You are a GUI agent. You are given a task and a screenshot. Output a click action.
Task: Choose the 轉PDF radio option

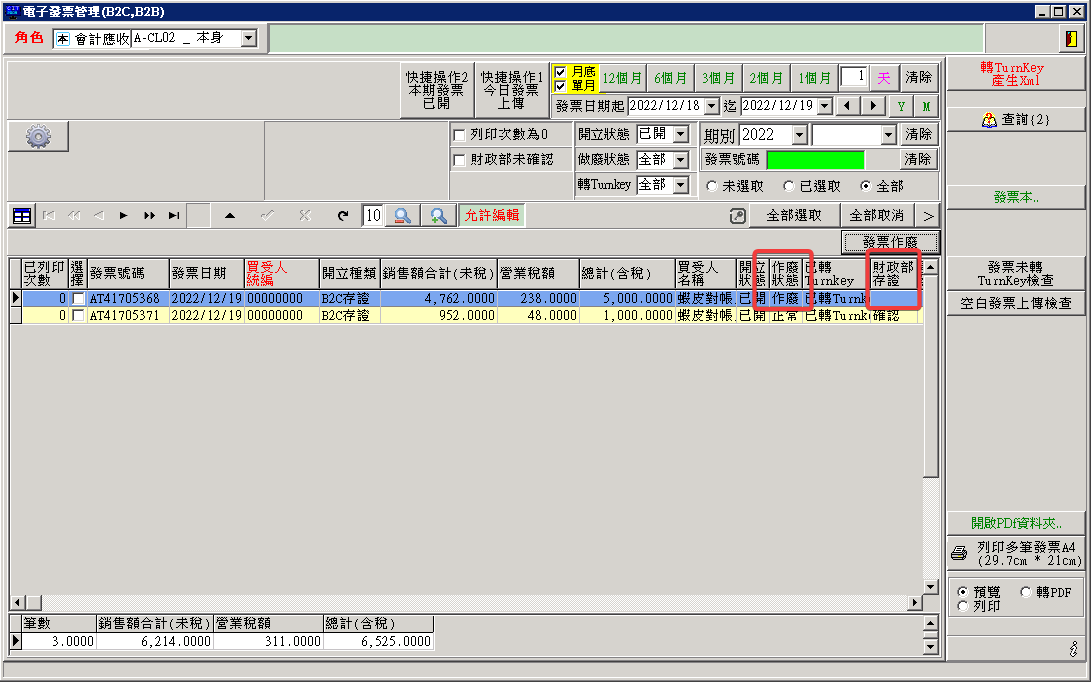[1026, 592]
